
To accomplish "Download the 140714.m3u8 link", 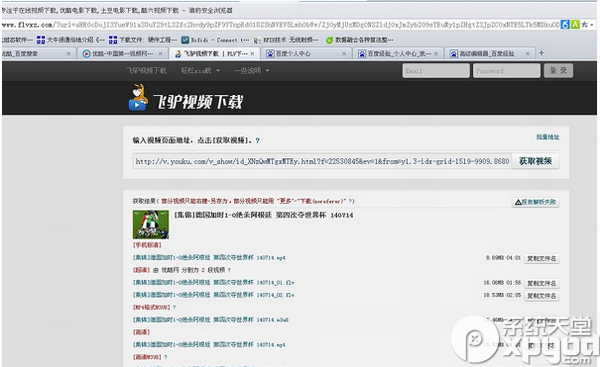I will 210,320.
